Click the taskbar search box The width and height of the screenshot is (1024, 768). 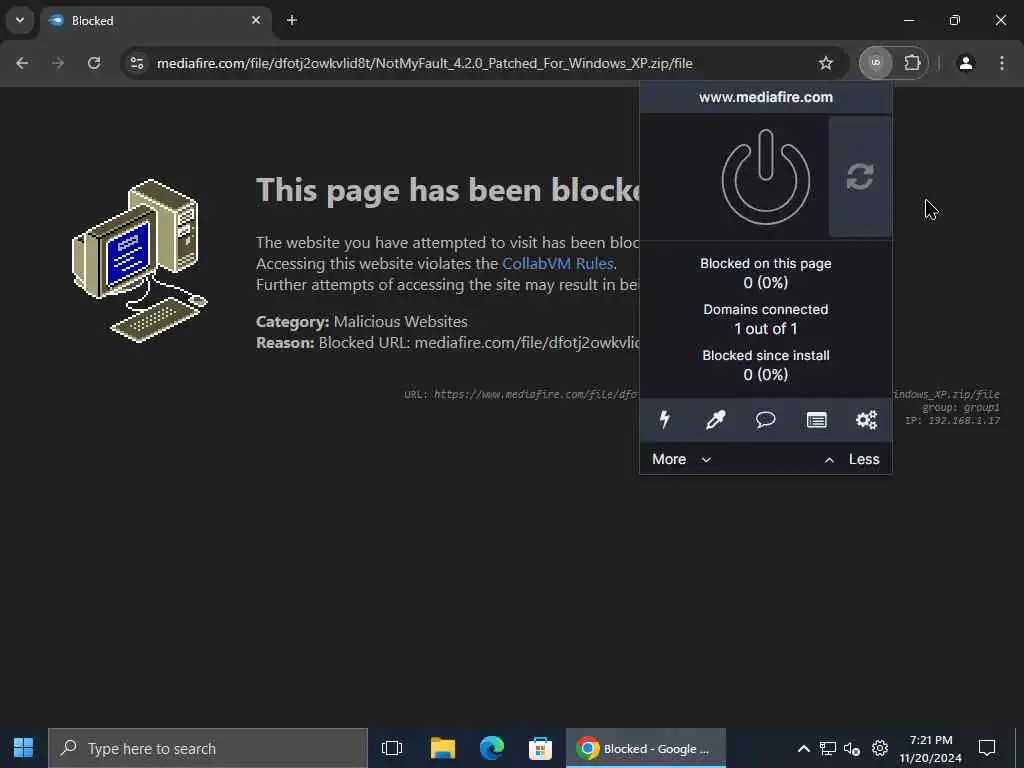point(208,748)
